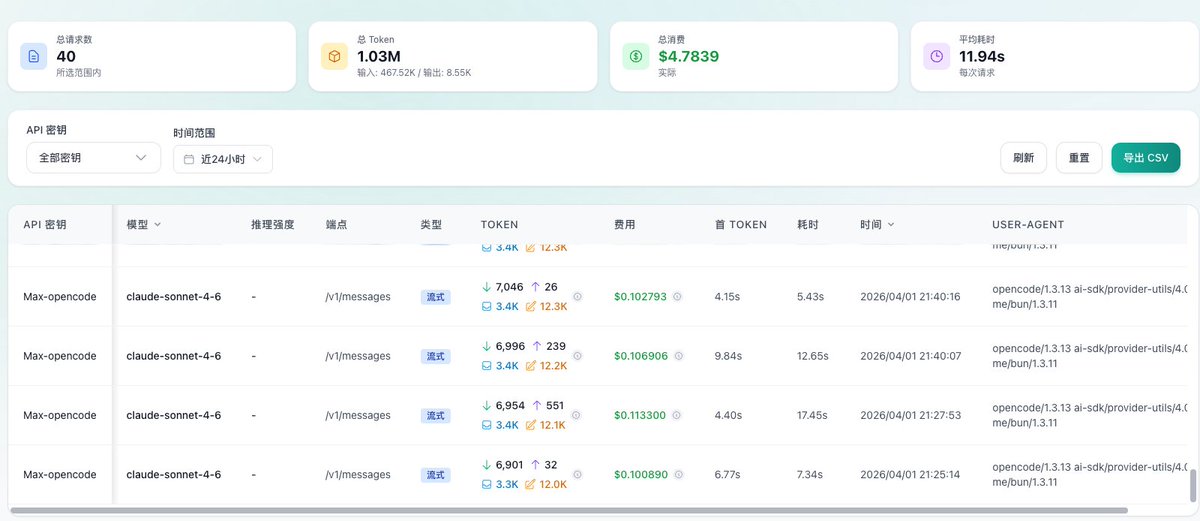The height and width of the screenshot is (521, 1200).
Task: Click the vertical table scrollbar thumb
Action: [1192, 486]
